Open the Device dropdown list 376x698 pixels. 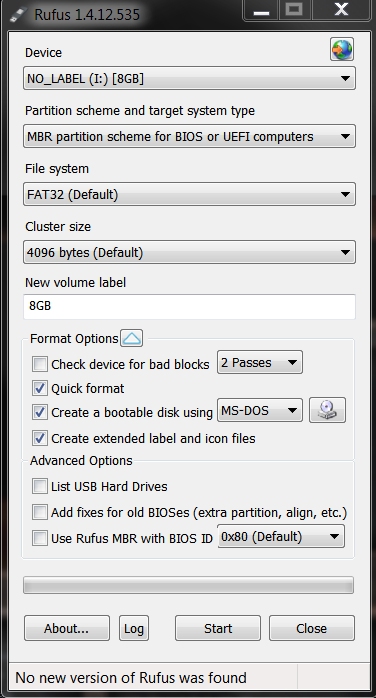click(189, 78)
